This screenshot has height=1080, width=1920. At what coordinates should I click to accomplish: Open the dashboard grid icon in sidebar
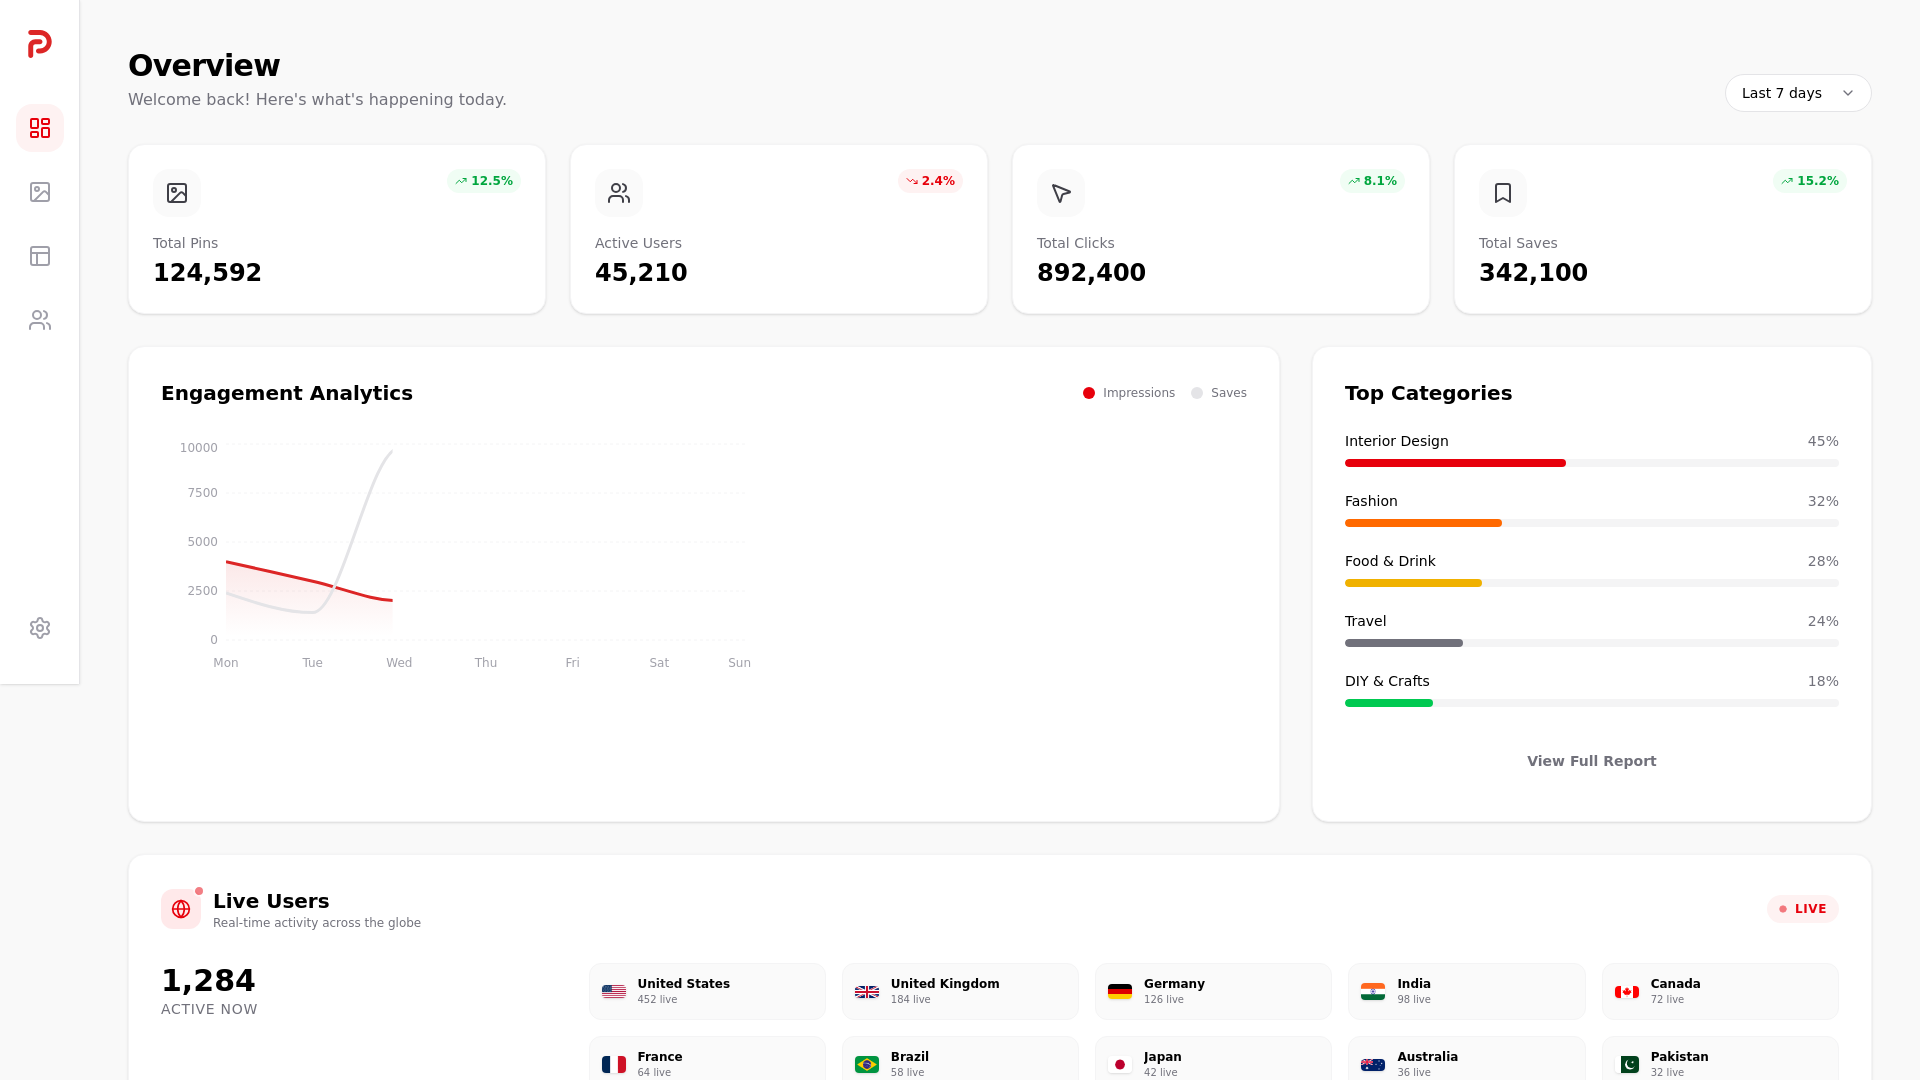(x=40, y=128)
